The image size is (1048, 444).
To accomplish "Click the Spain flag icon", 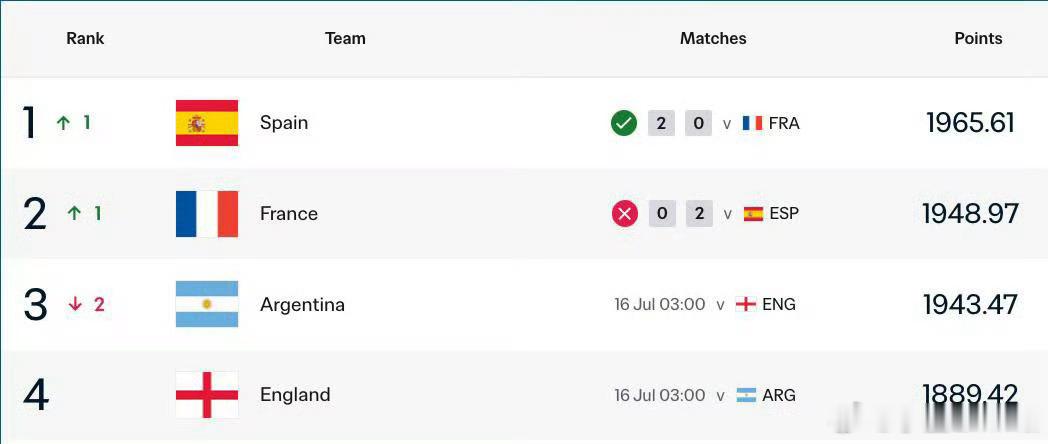I will coord(207,123).
